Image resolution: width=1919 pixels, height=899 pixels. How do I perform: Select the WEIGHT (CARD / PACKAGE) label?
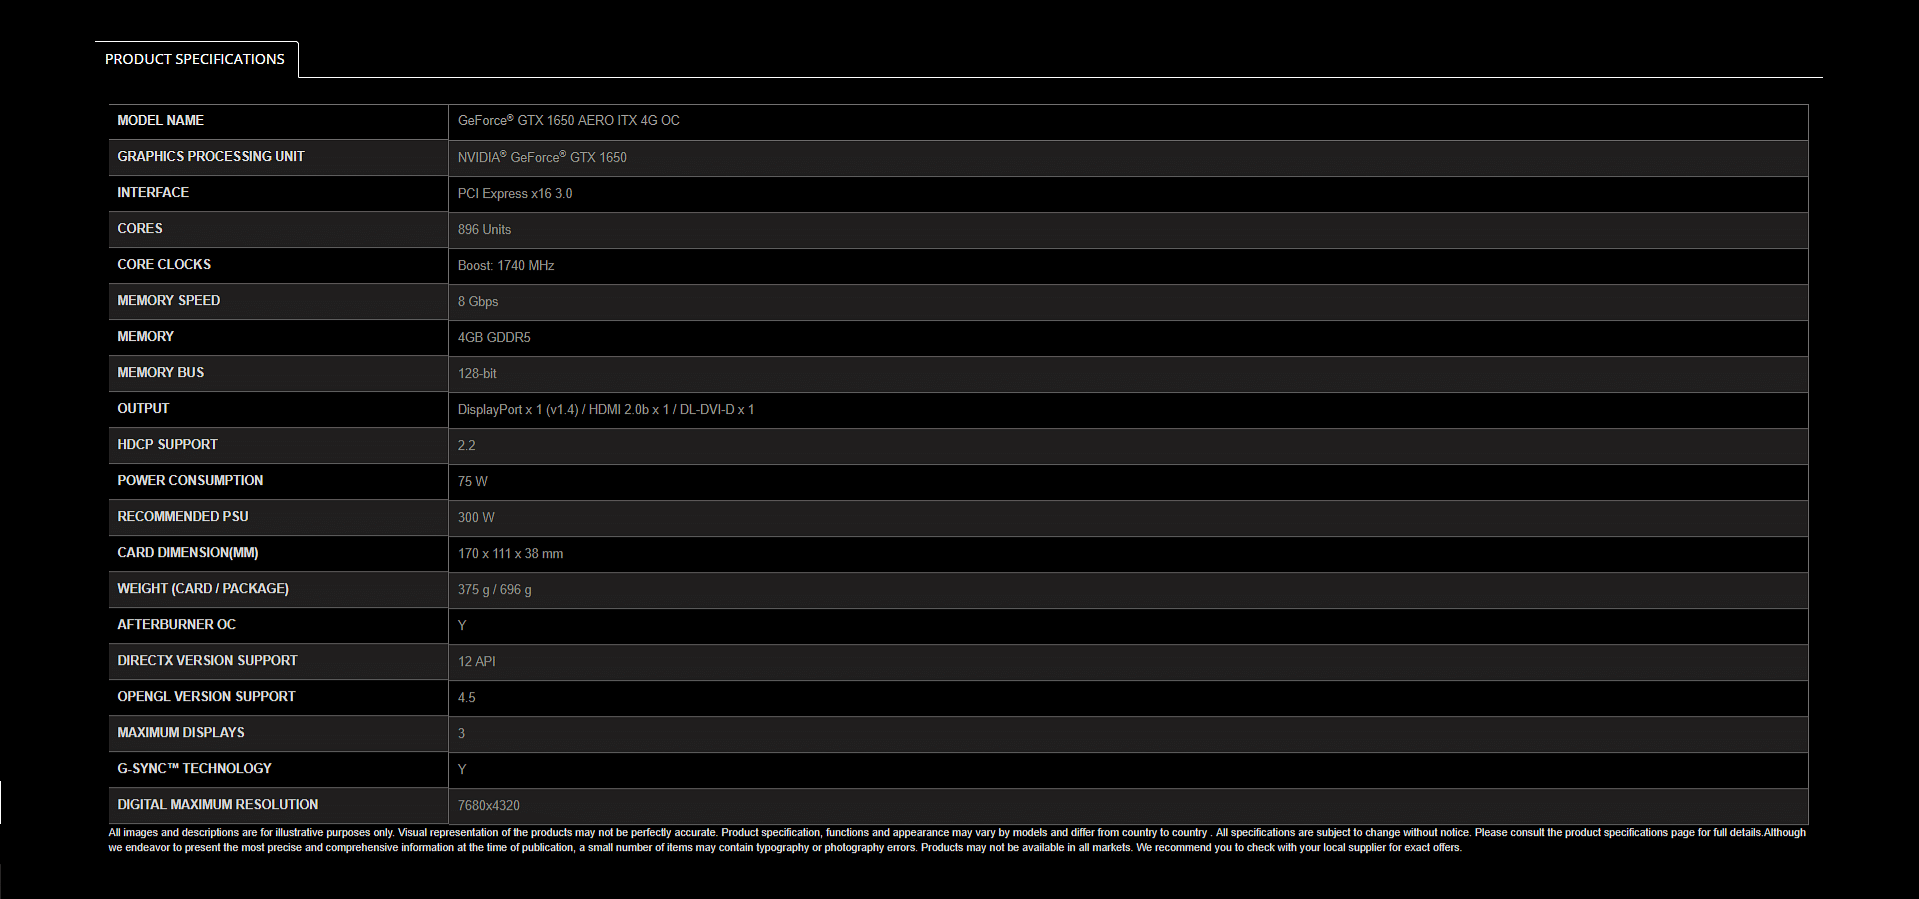coord(203,588)
